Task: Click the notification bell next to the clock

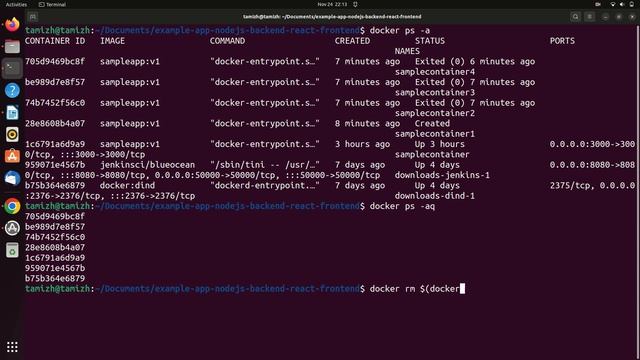Action: [355, 4]
